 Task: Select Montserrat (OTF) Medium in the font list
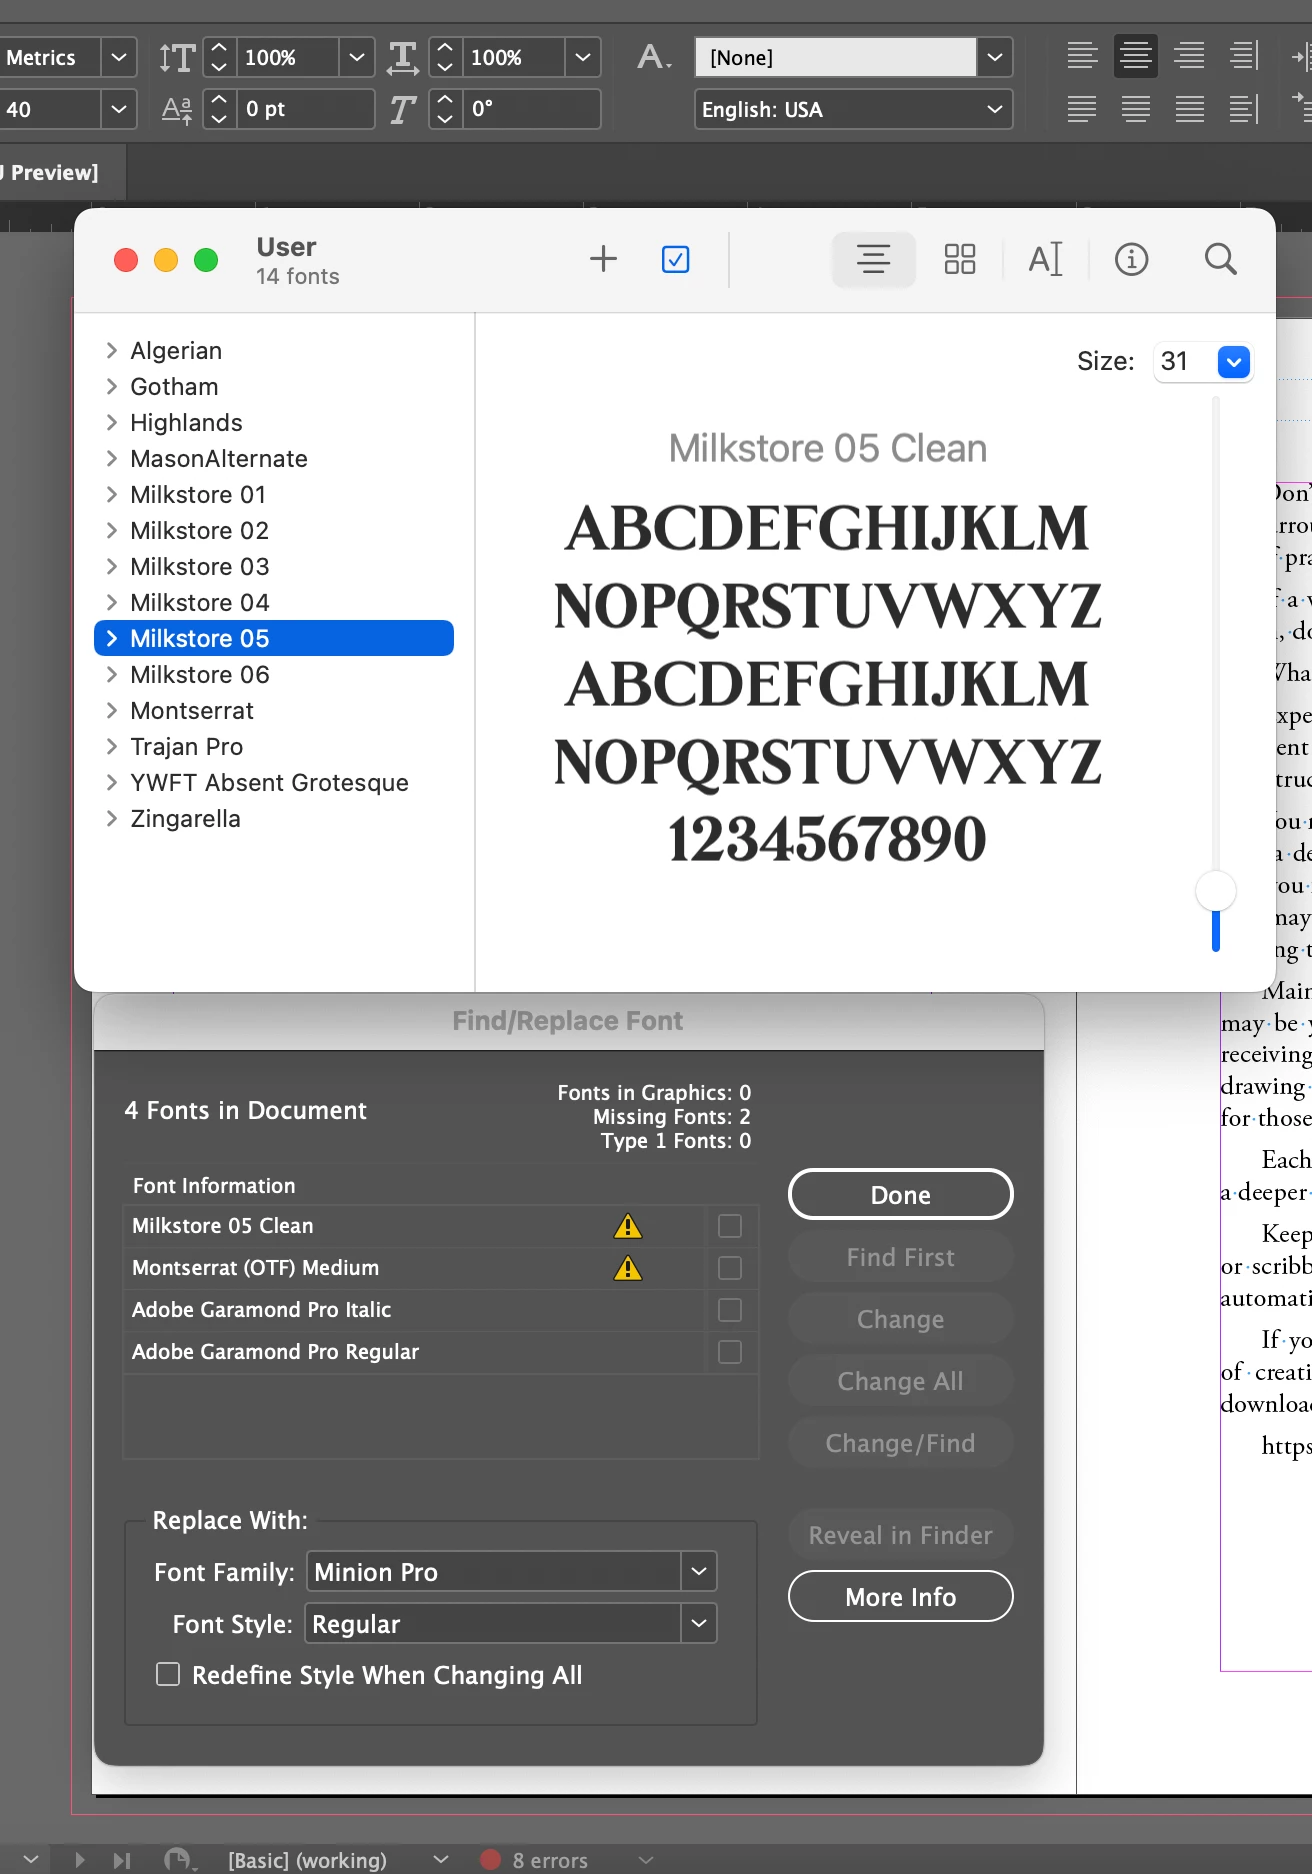click(x=415, y=1268)
